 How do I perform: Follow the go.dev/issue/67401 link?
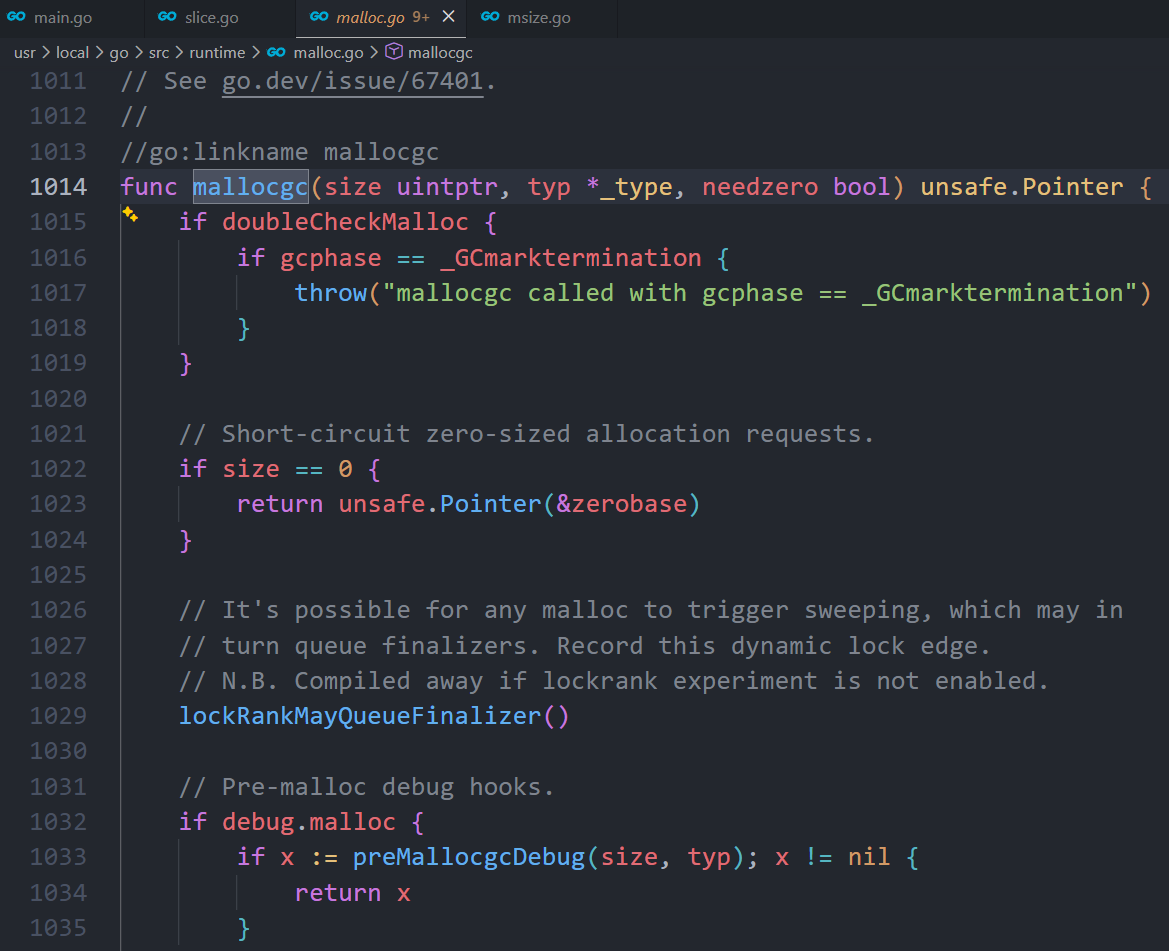click(353, 80)
